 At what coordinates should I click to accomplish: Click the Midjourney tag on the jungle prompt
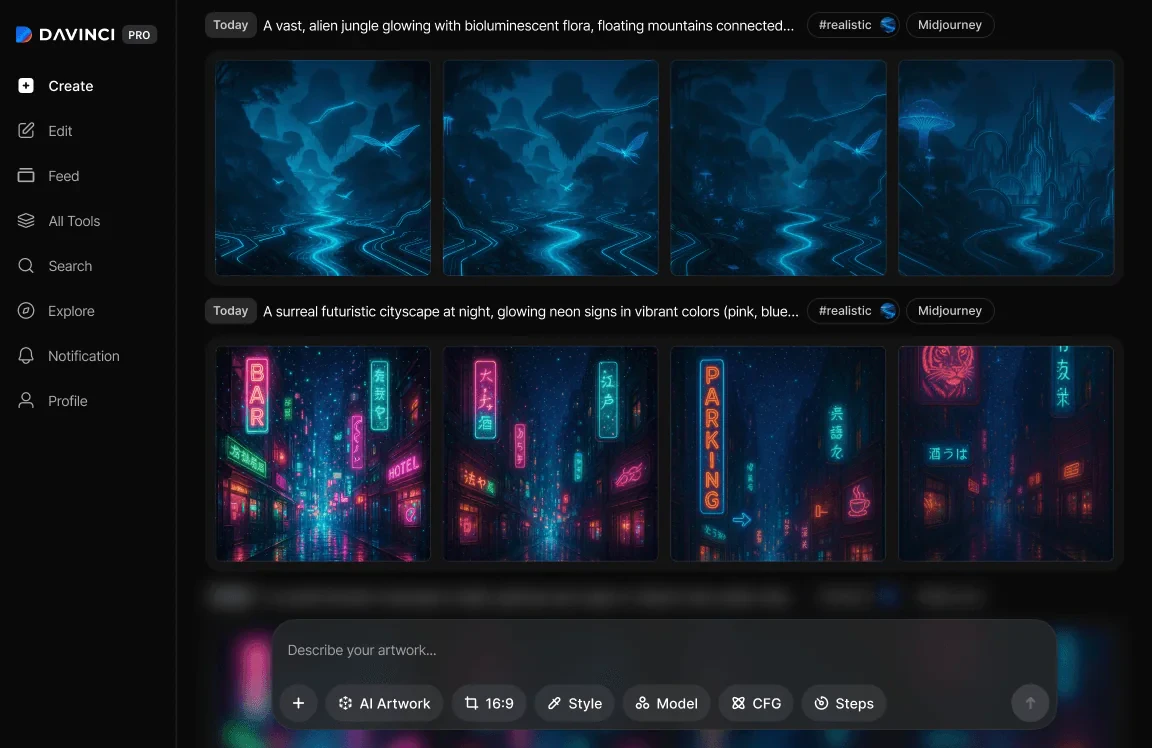[x=949, y=25]
